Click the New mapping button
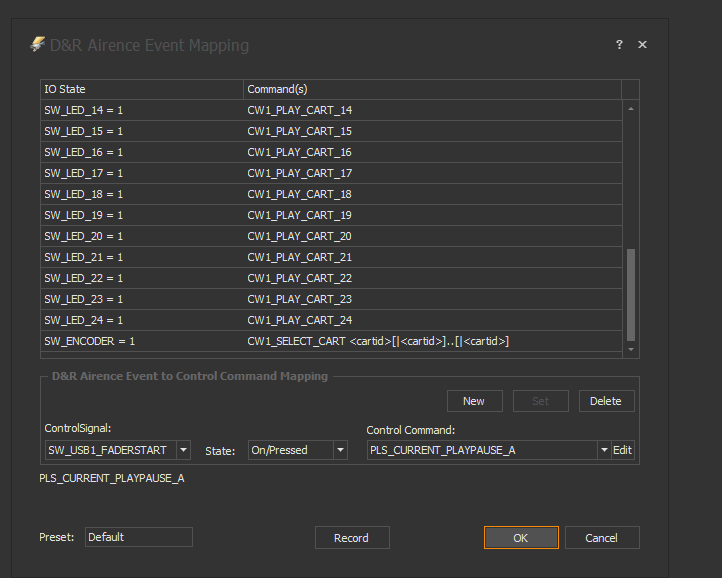This screenshot has height=578, width=722. pos(473,401)
